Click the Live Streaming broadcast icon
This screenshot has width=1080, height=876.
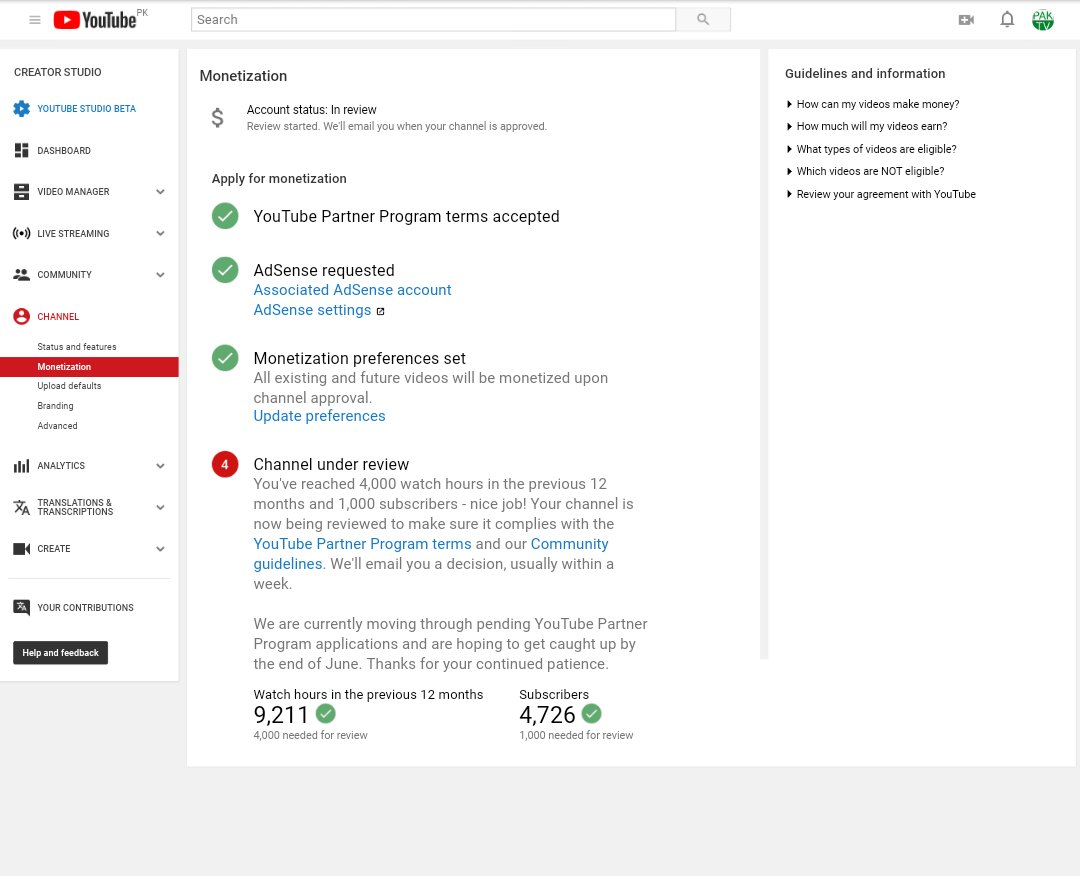tap(21, 233)
